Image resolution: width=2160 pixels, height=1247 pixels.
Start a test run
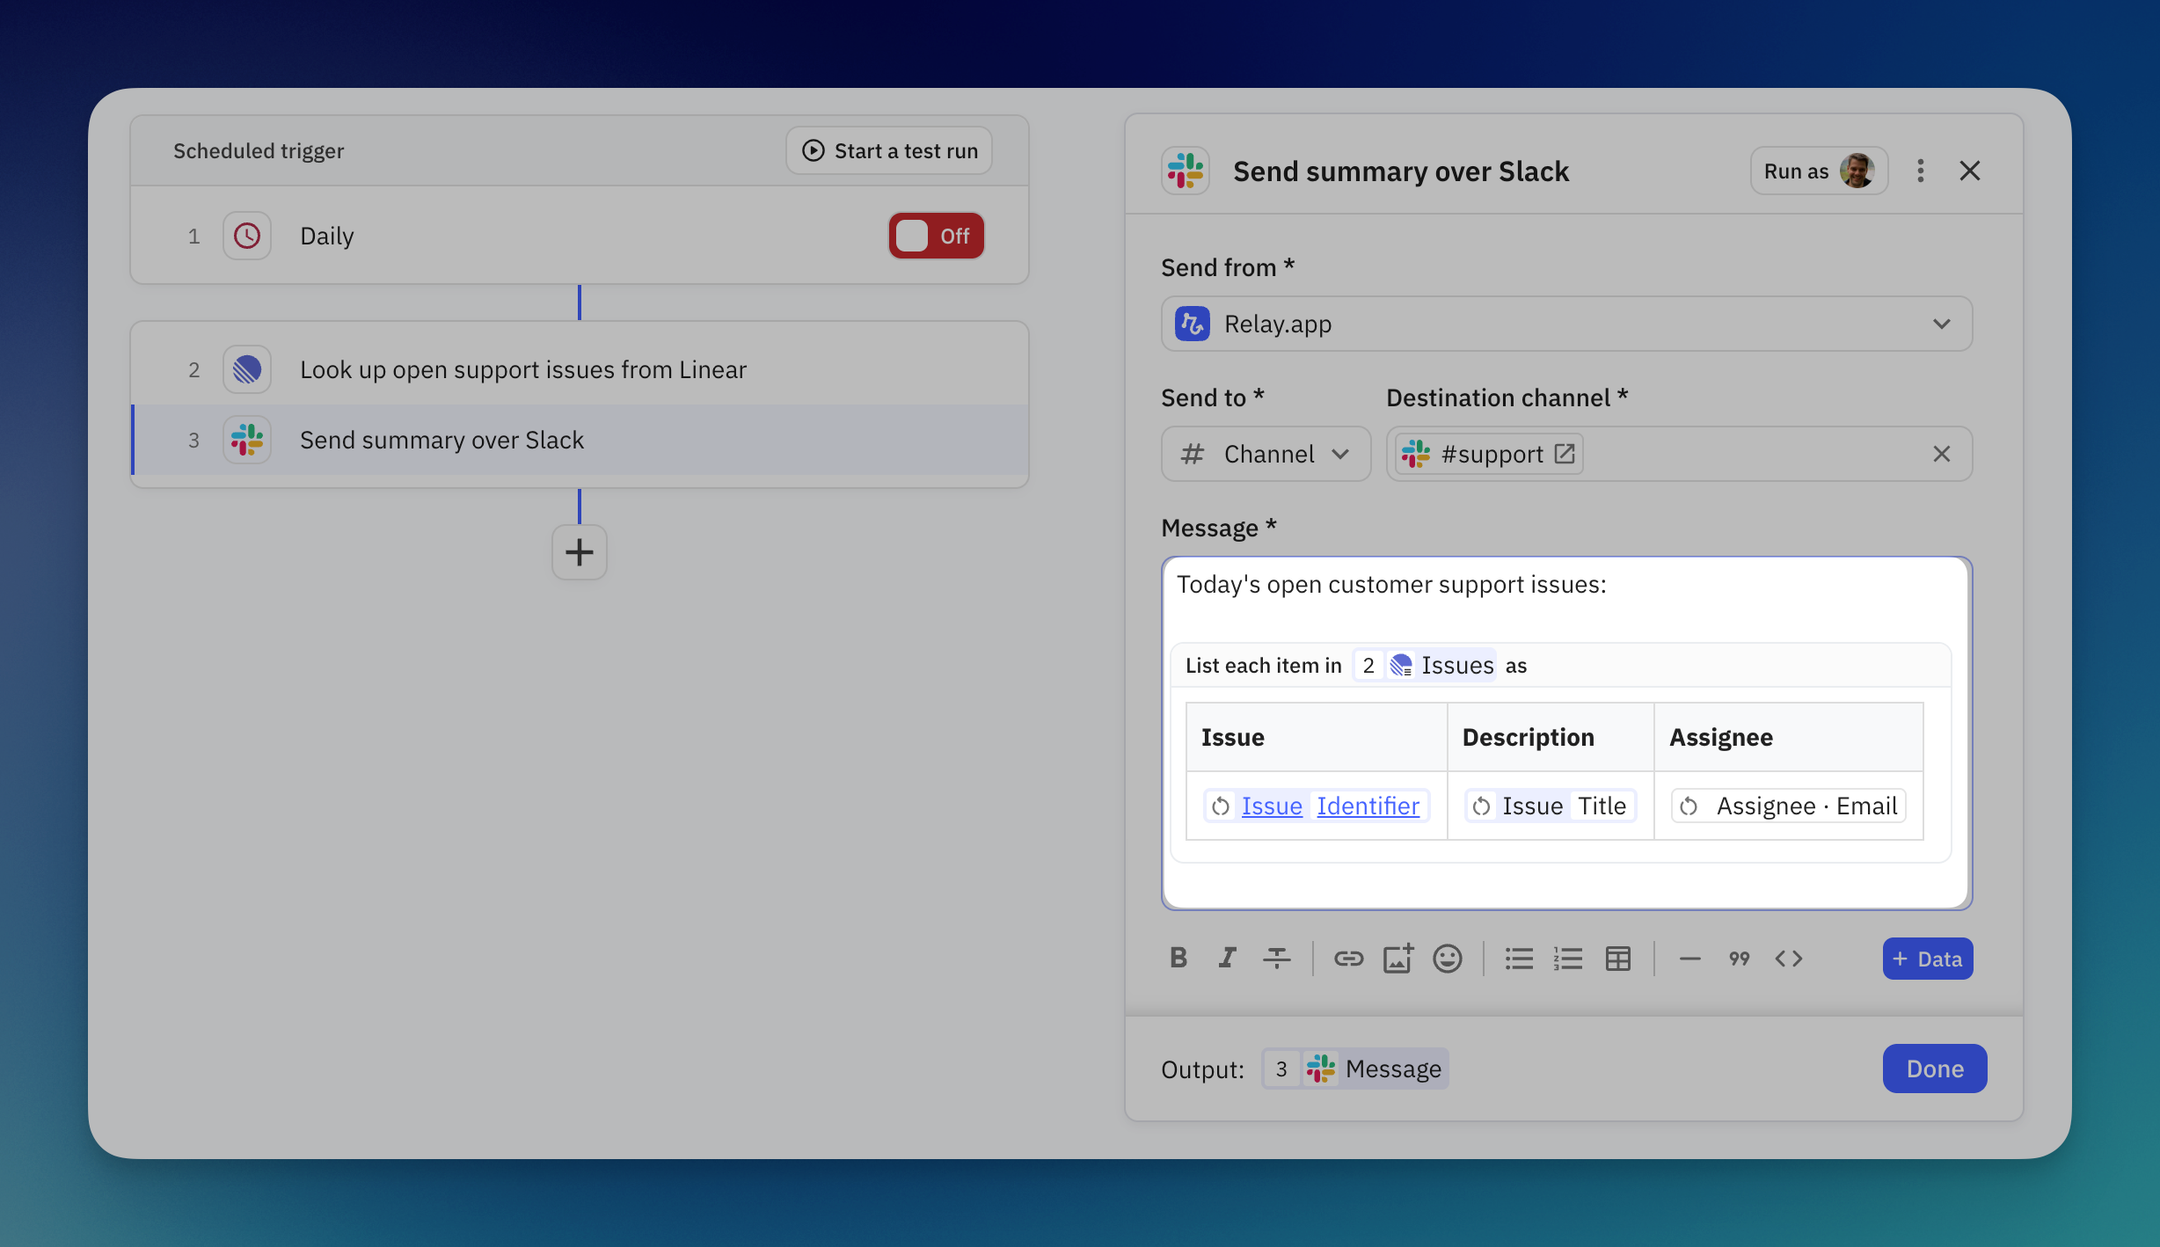click(889, 151)
